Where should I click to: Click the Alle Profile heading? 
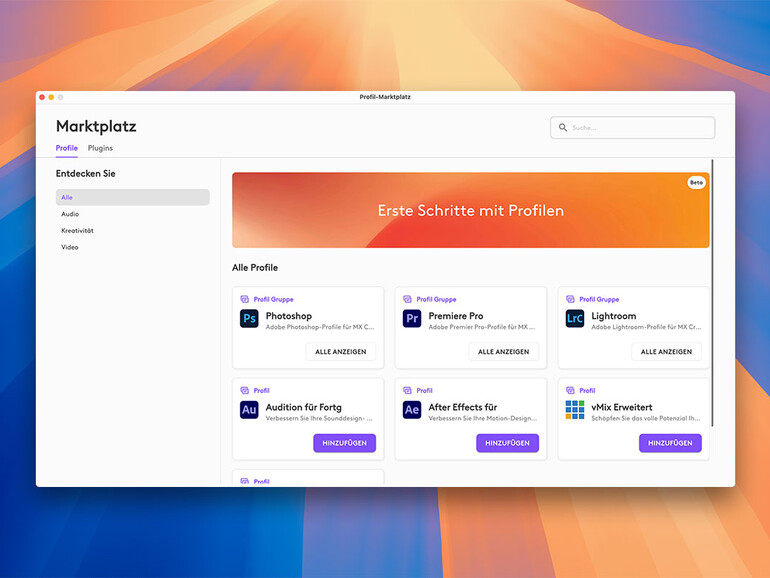pos(255,268)
